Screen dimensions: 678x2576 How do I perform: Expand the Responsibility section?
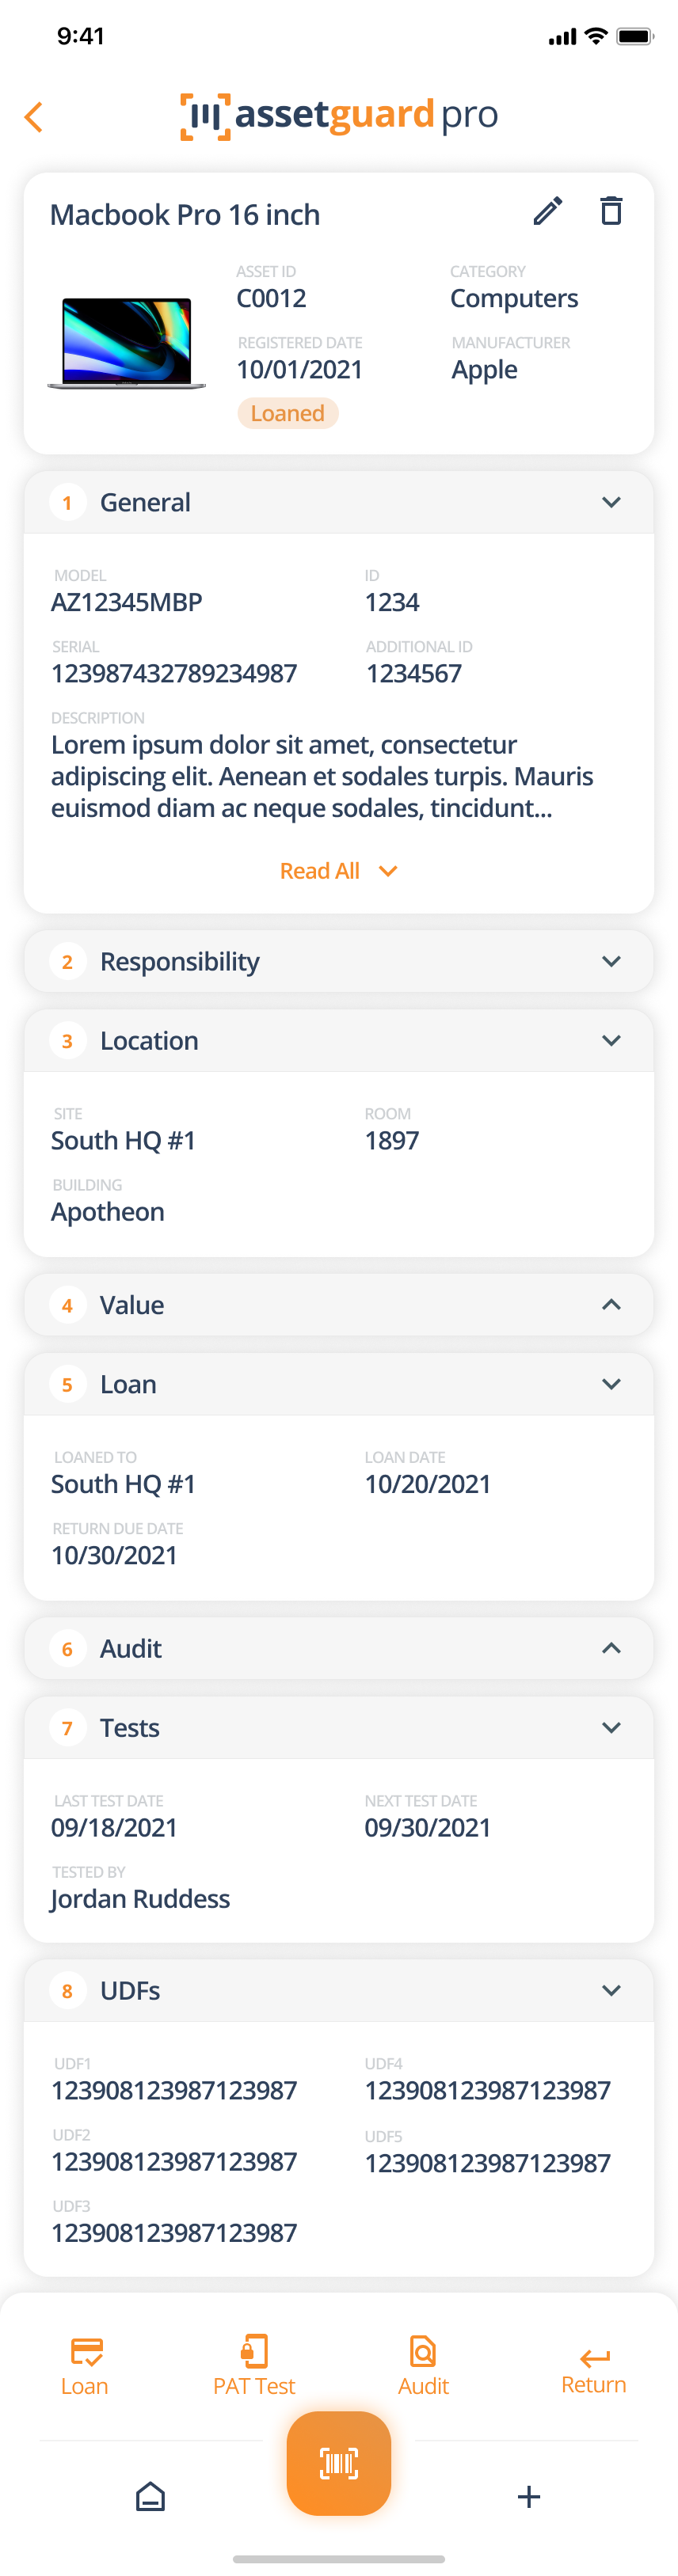pos(611,961)
